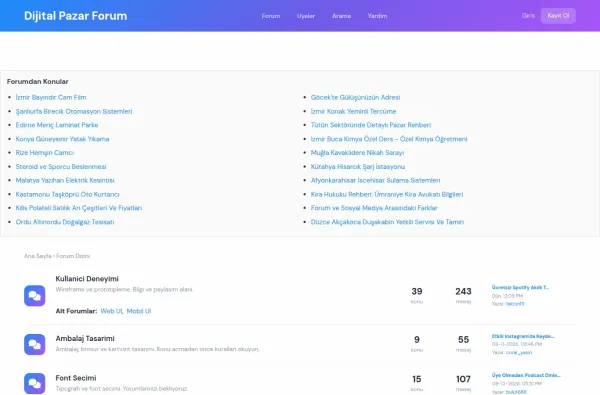600x395 pixels.
Task: Click the Forum Dizini breadcrumb
Action: pos(73,256)
